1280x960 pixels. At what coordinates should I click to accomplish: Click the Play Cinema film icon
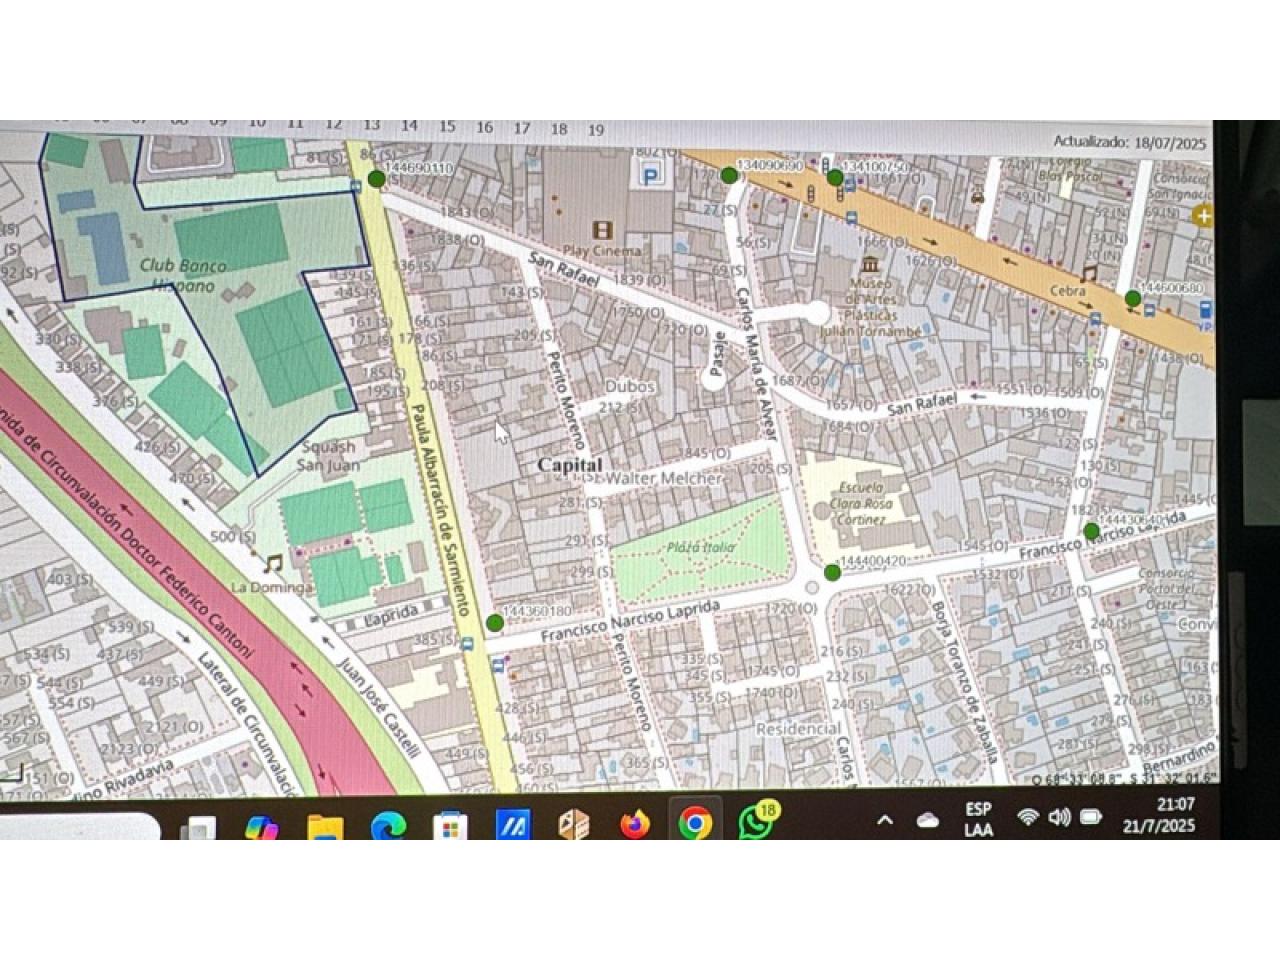click(x=601, y=229)
